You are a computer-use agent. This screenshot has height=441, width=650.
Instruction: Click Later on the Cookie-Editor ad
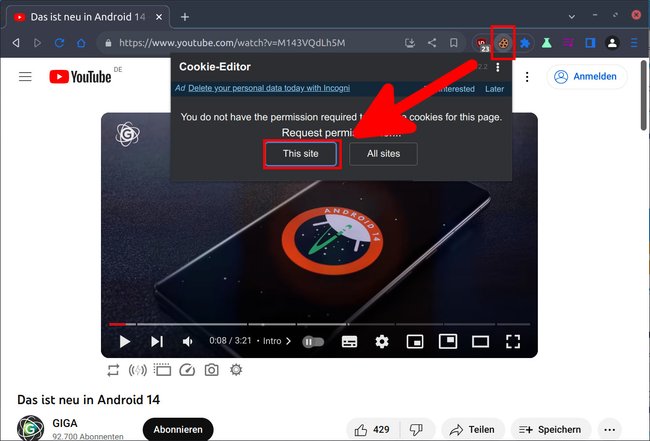[494, 89]
